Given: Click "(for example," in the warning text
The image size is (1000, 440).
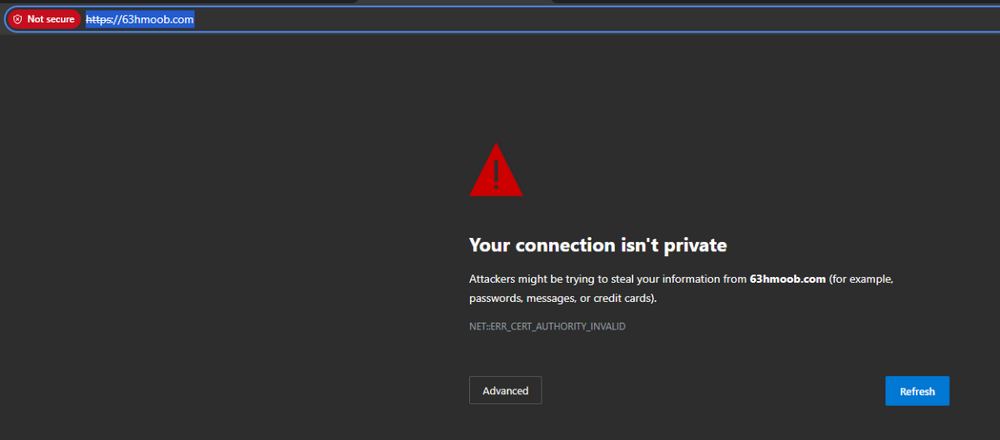Looking at the screenshot, I should click(x=861, y=279).
